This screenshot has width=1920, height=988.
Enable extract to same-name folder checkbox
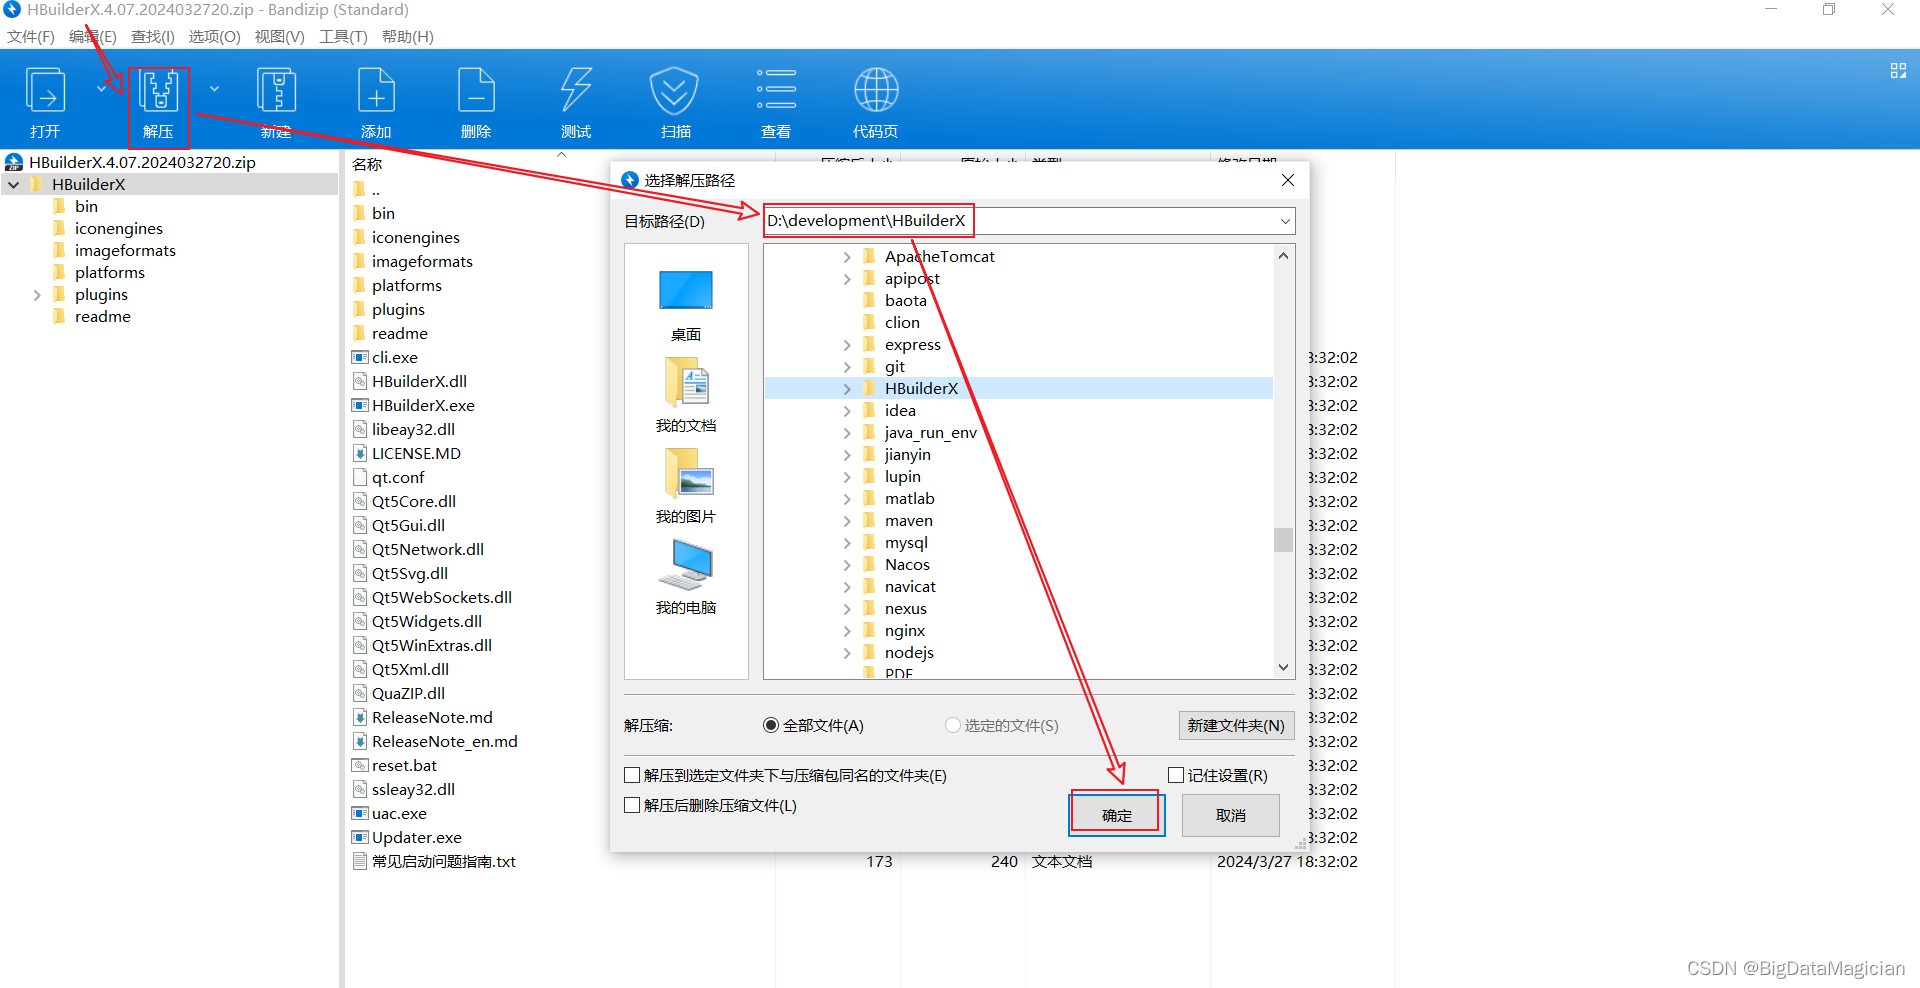(x=632, y=775)
